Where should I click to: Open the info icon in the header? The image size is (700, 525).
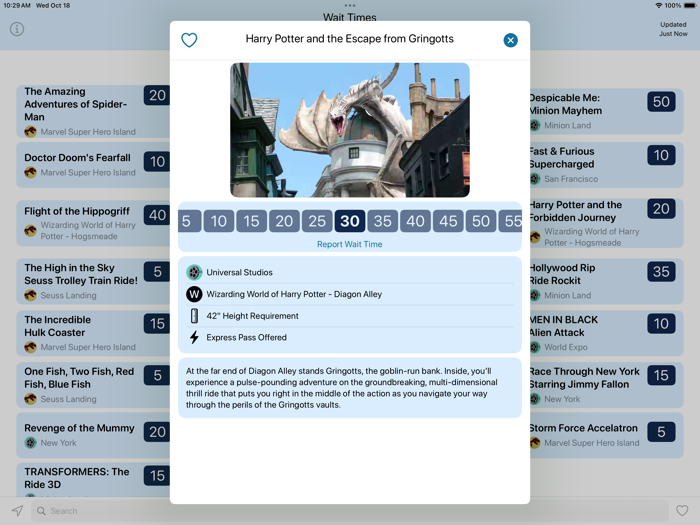(x=17, y=29)
